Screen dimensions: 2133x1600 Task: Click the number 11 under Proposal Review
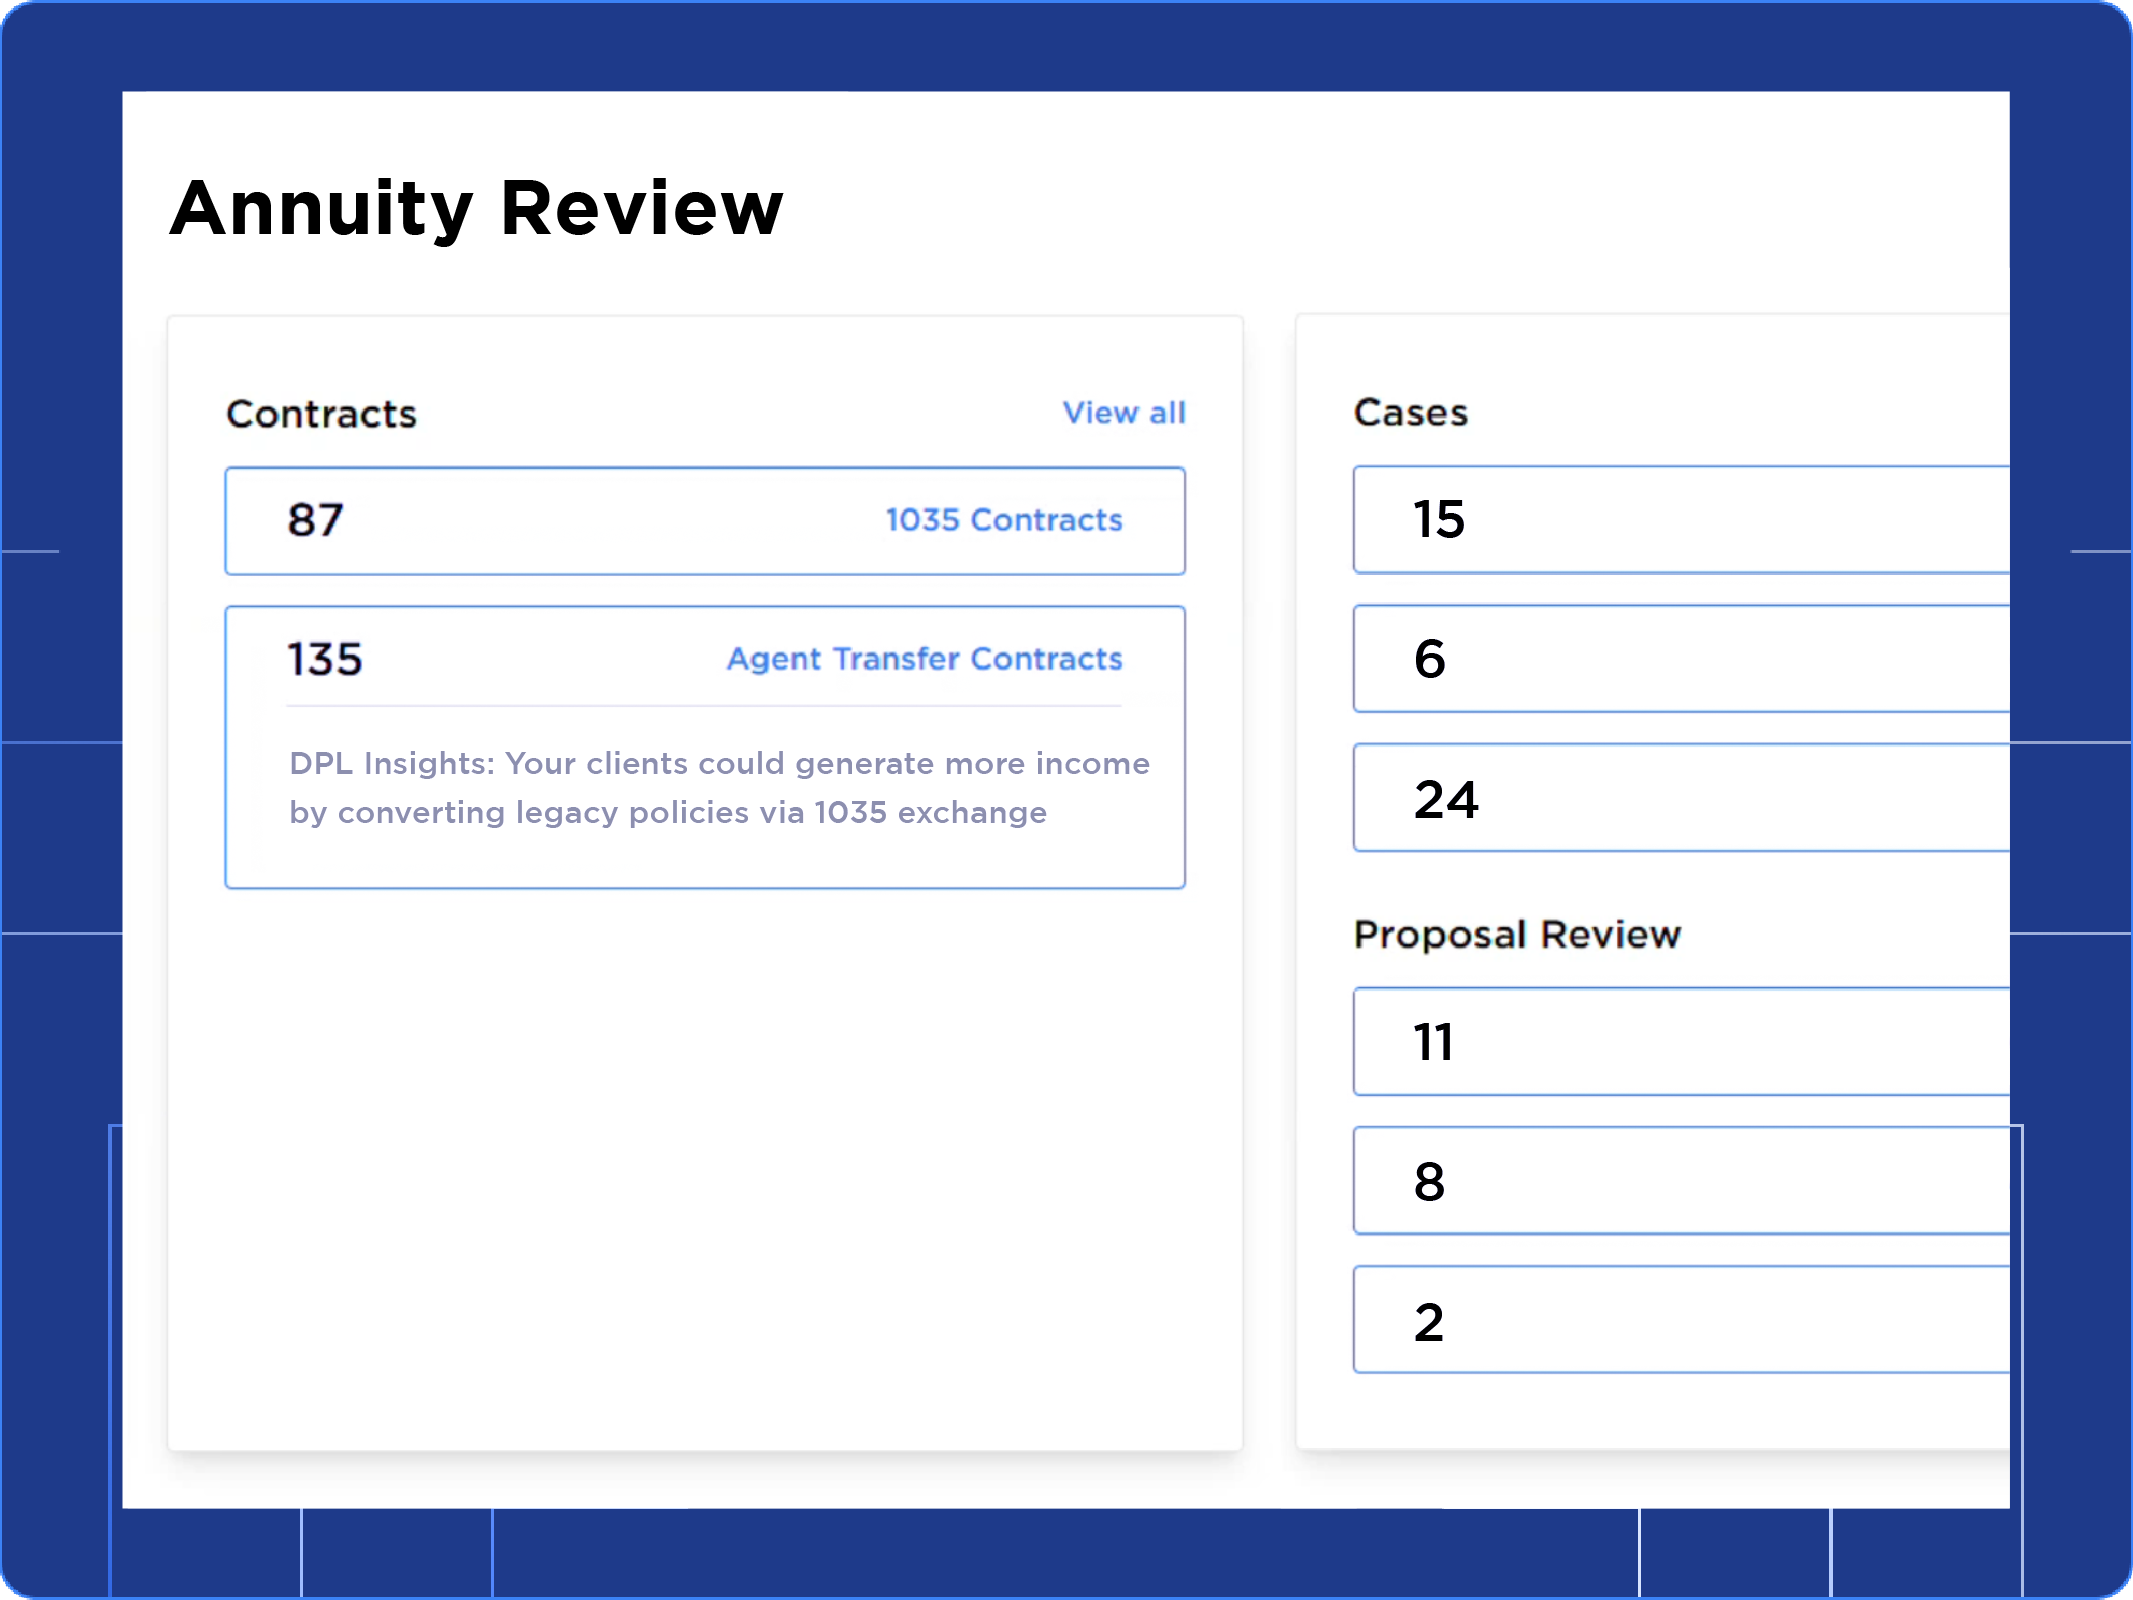[1433, 1042]
